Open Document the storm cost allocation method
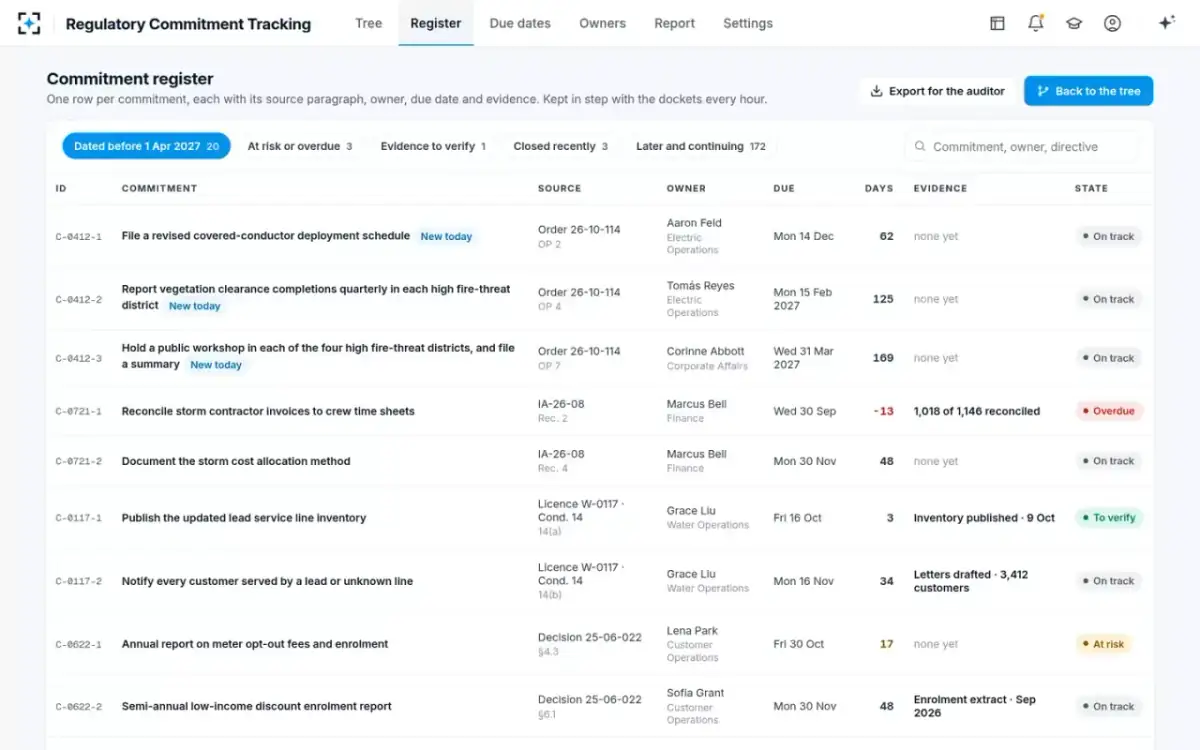The height and width of the screenshot is (750, 1200). [236, 461]
